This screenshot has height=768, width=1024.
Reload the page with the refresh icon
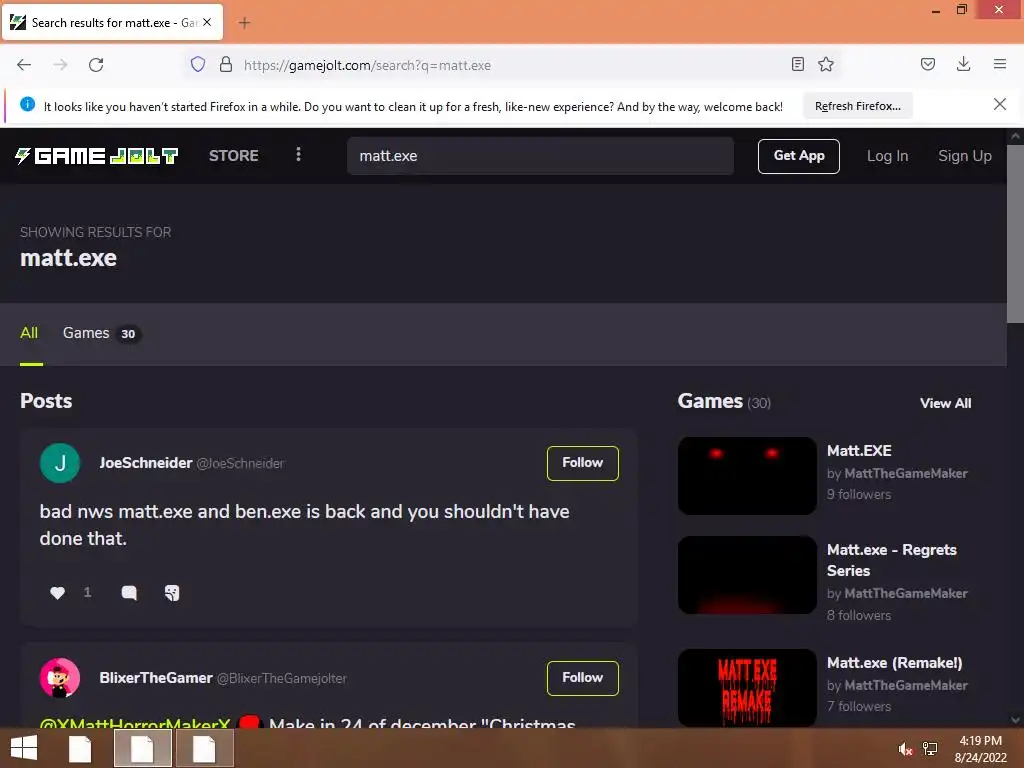96,65
